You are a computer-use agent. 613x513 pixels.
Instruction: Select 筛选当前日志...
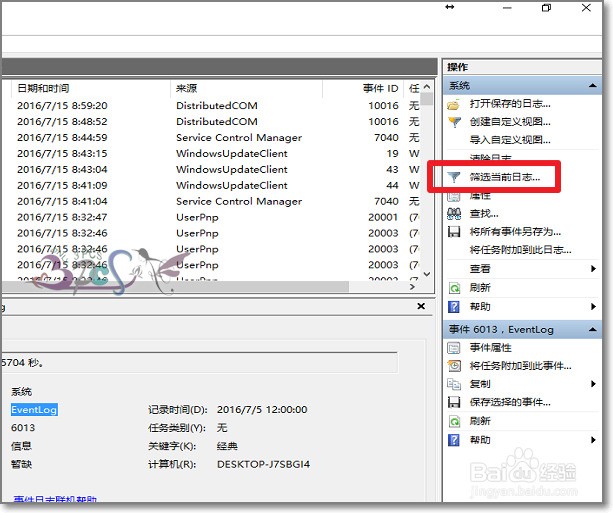[505, 178]
